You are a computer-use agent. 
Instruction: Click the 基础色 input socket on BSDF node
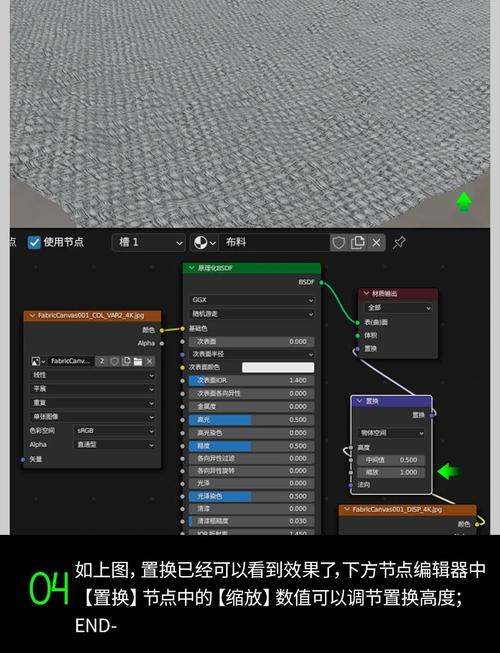click(x=182, y=329)
